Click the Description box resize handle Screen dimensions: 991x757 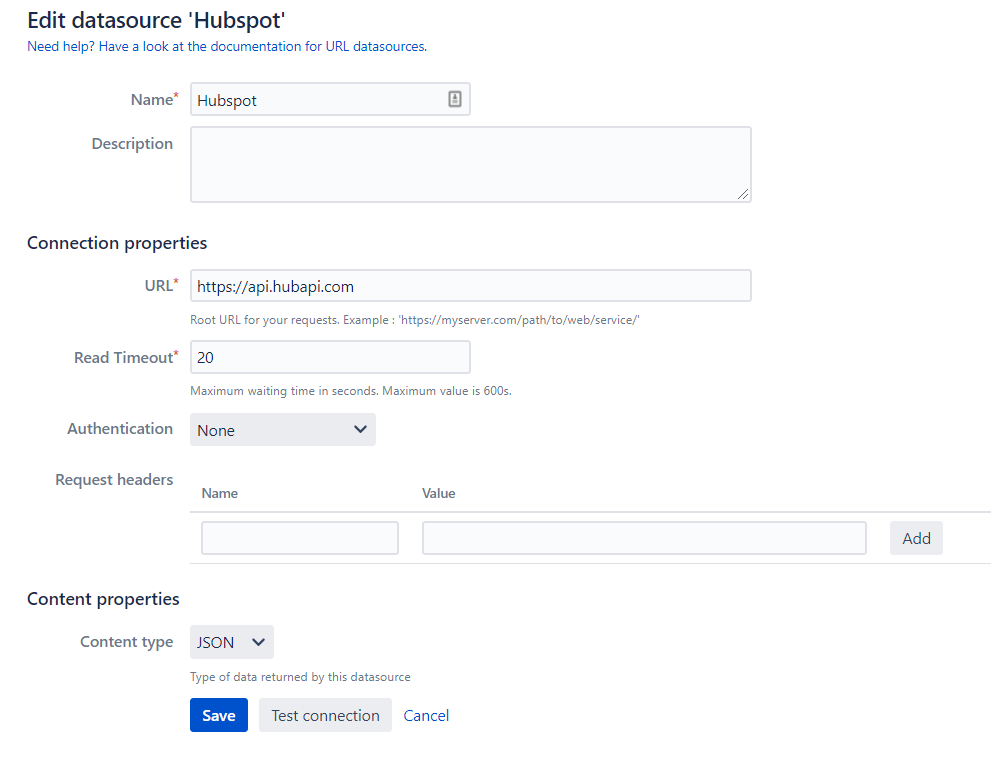pos(743,194)
